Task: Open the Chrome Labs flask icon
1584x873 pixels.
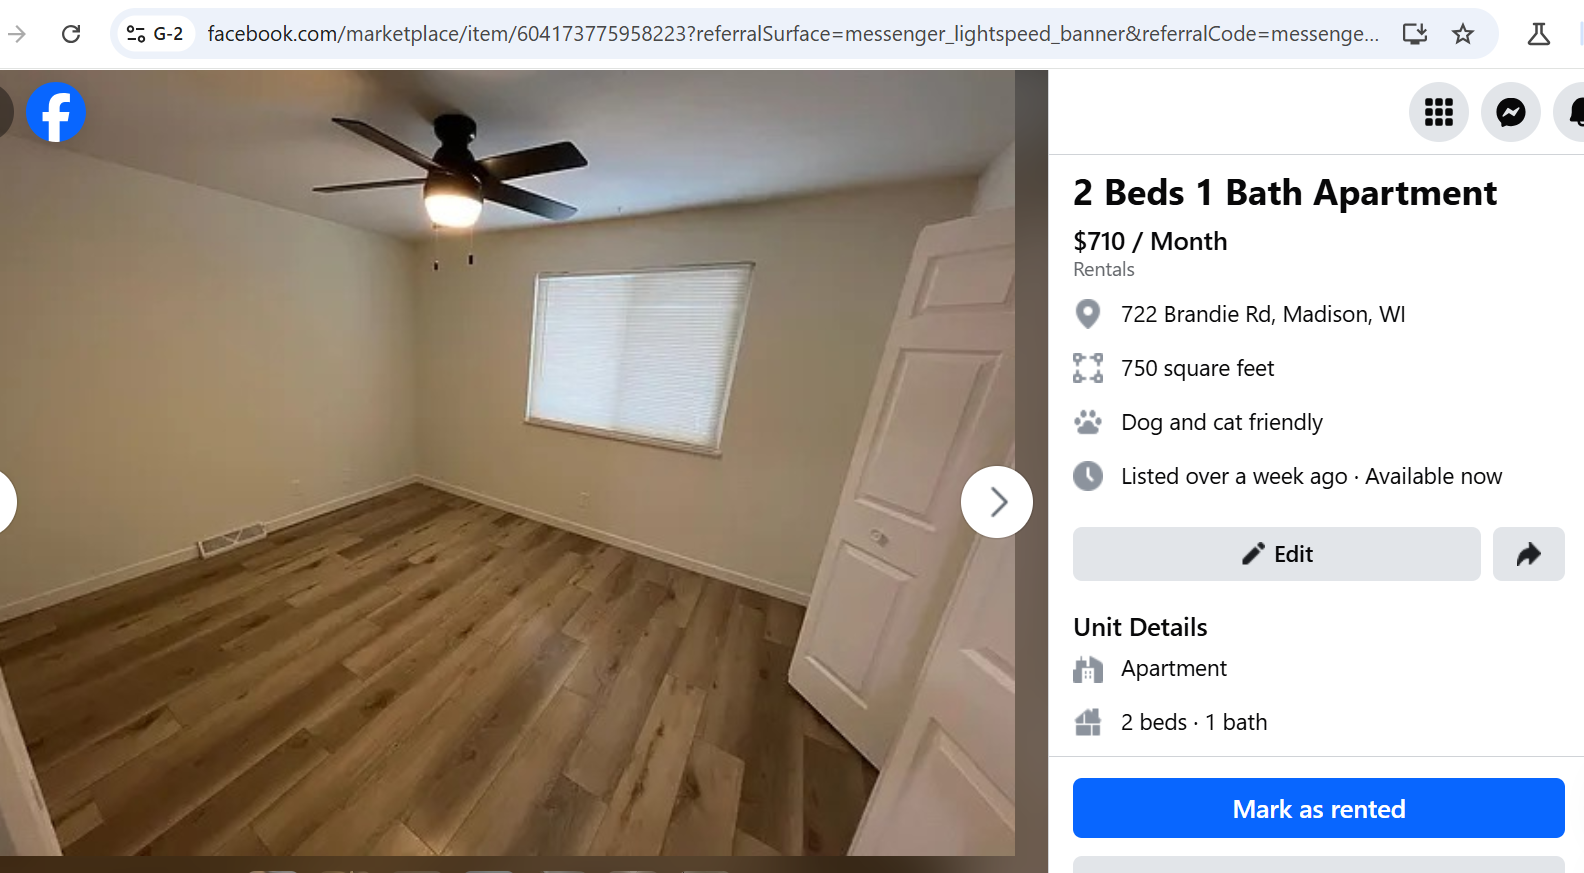Action: pyautogui.click(x=1539, y=34)
